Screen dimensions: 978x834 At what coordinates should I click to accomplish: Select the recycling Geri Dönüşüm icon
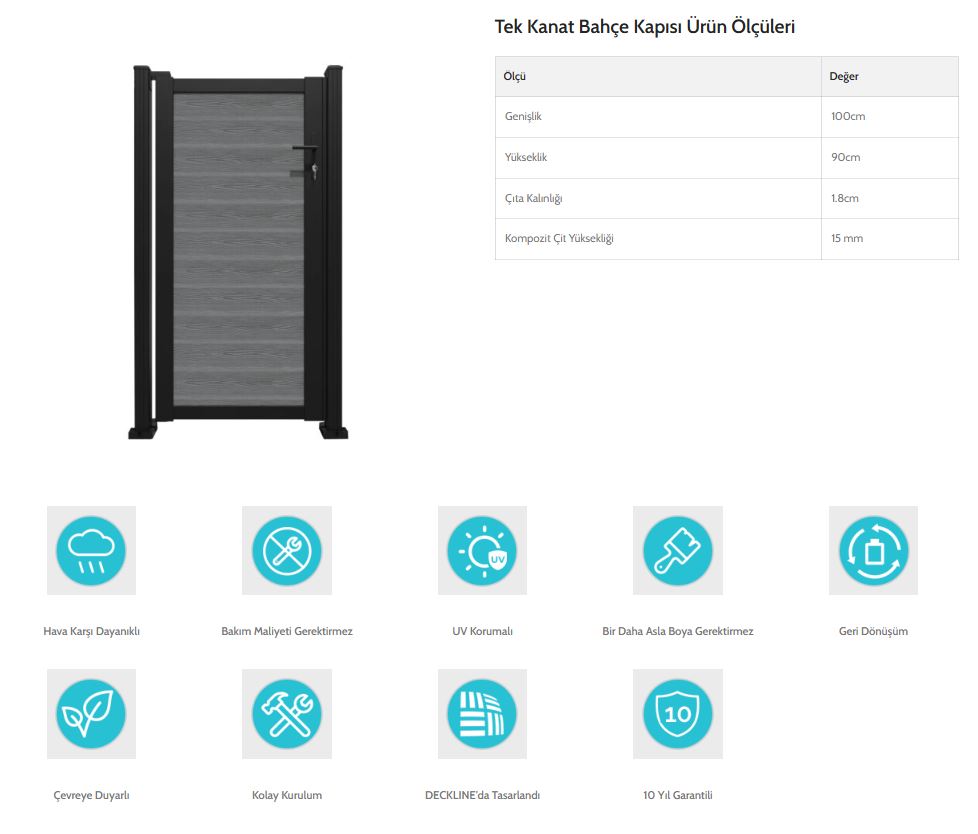pos(873,550)
